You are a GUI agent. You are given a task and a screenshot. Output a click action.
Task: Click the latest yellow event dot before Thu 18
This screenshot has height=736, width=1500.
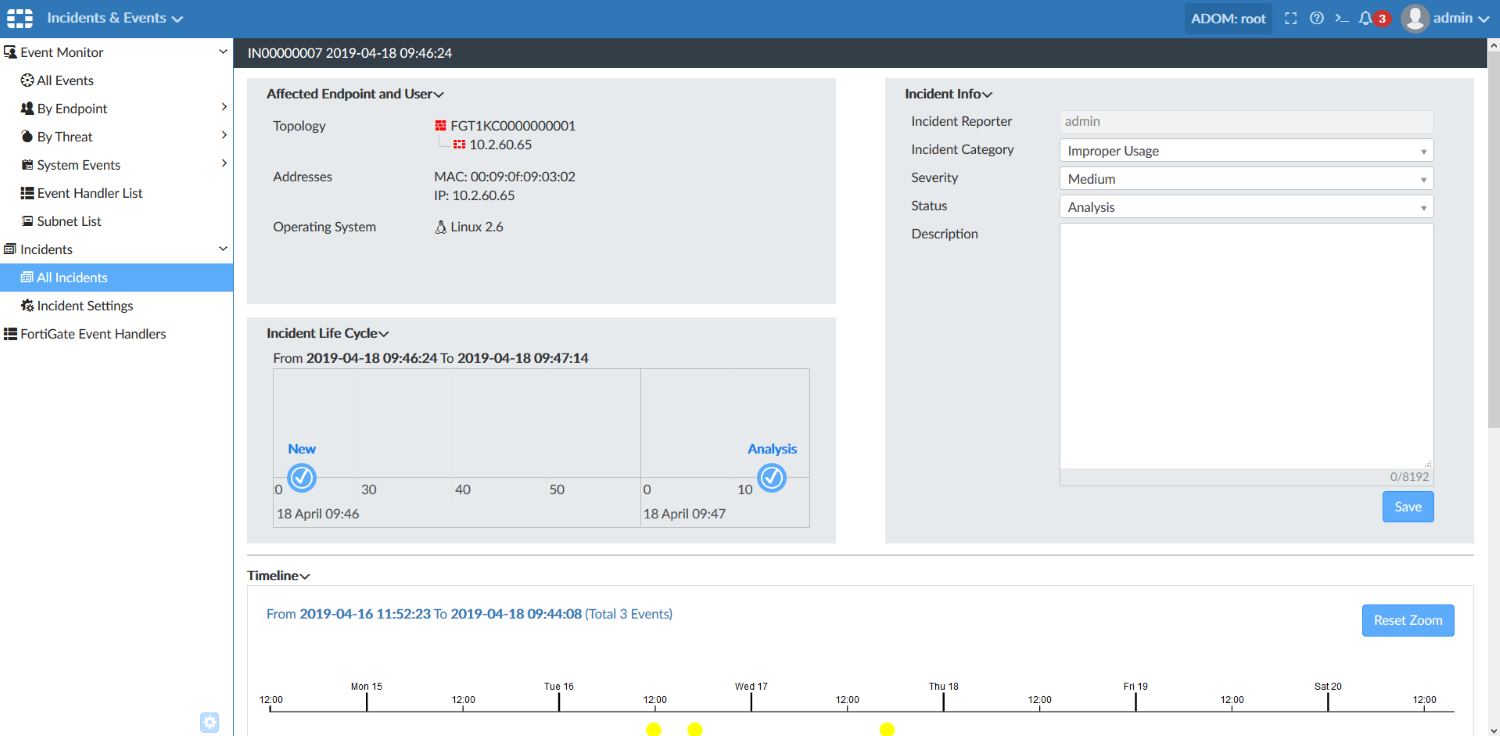[887, 729]
